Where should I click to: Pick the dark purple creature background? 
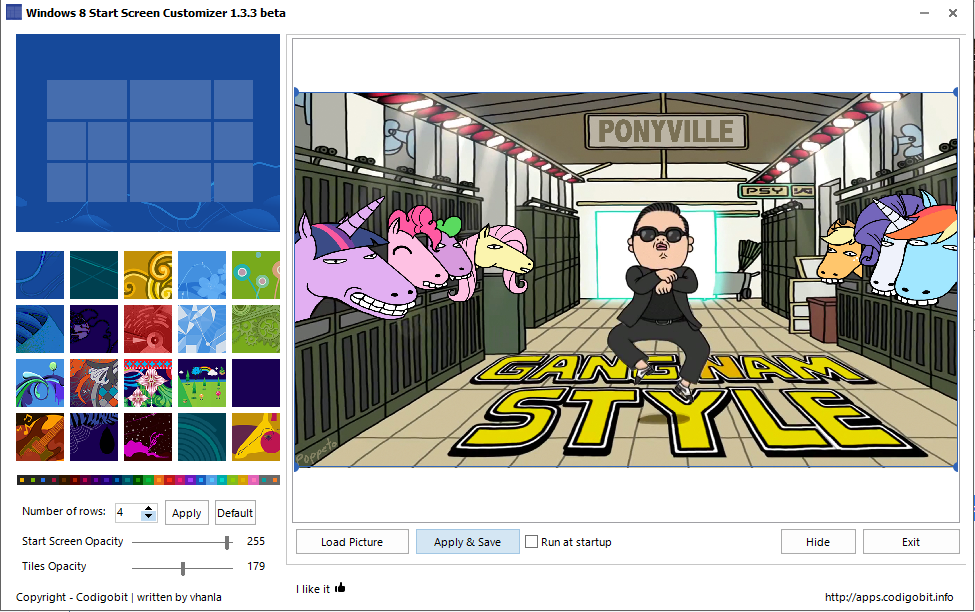pos(94,329)
